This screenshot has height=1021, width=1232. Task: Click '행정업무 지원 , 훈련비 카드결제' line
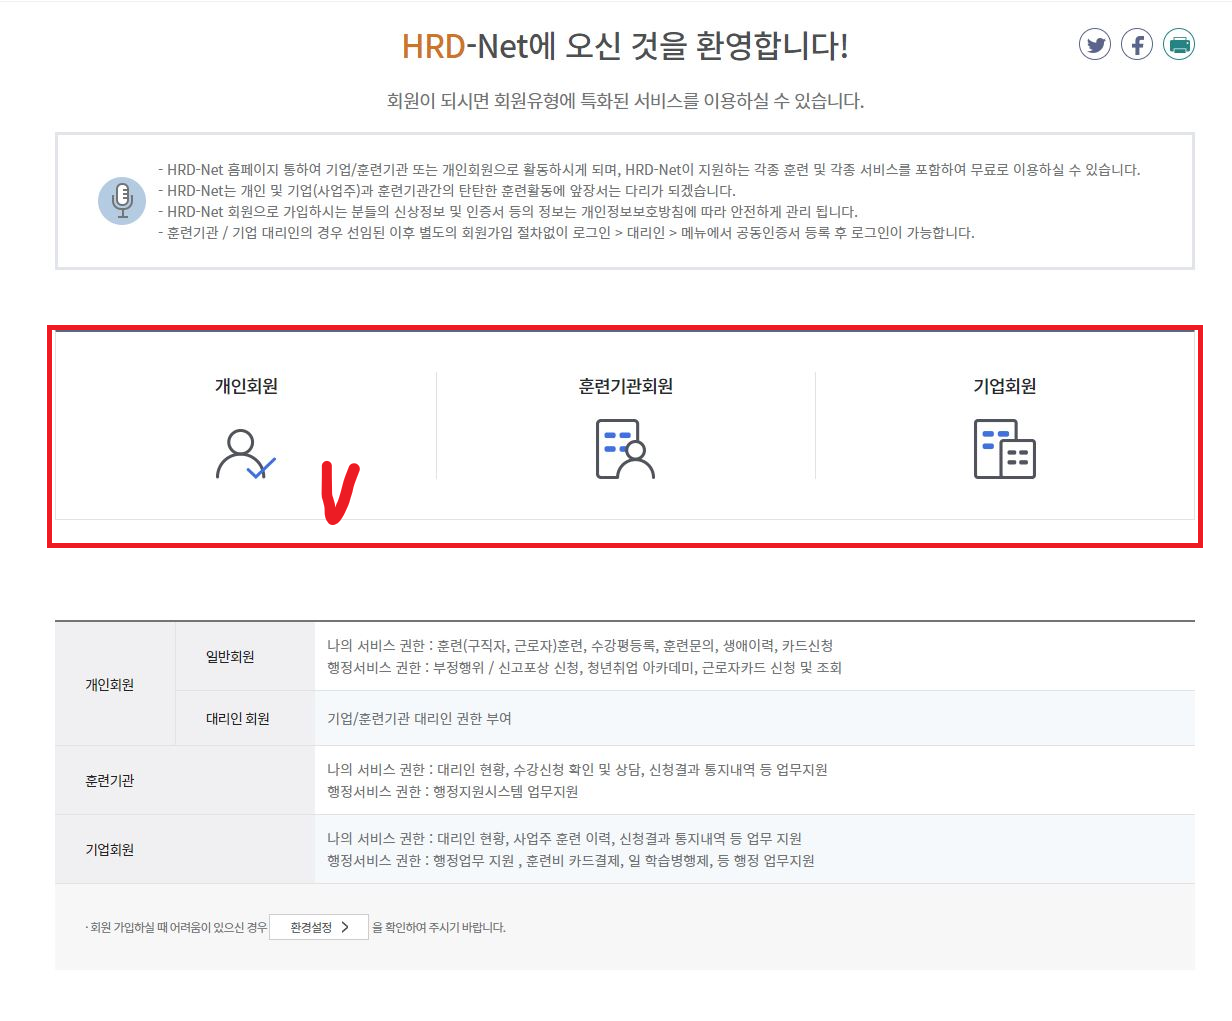pos(571,861)
